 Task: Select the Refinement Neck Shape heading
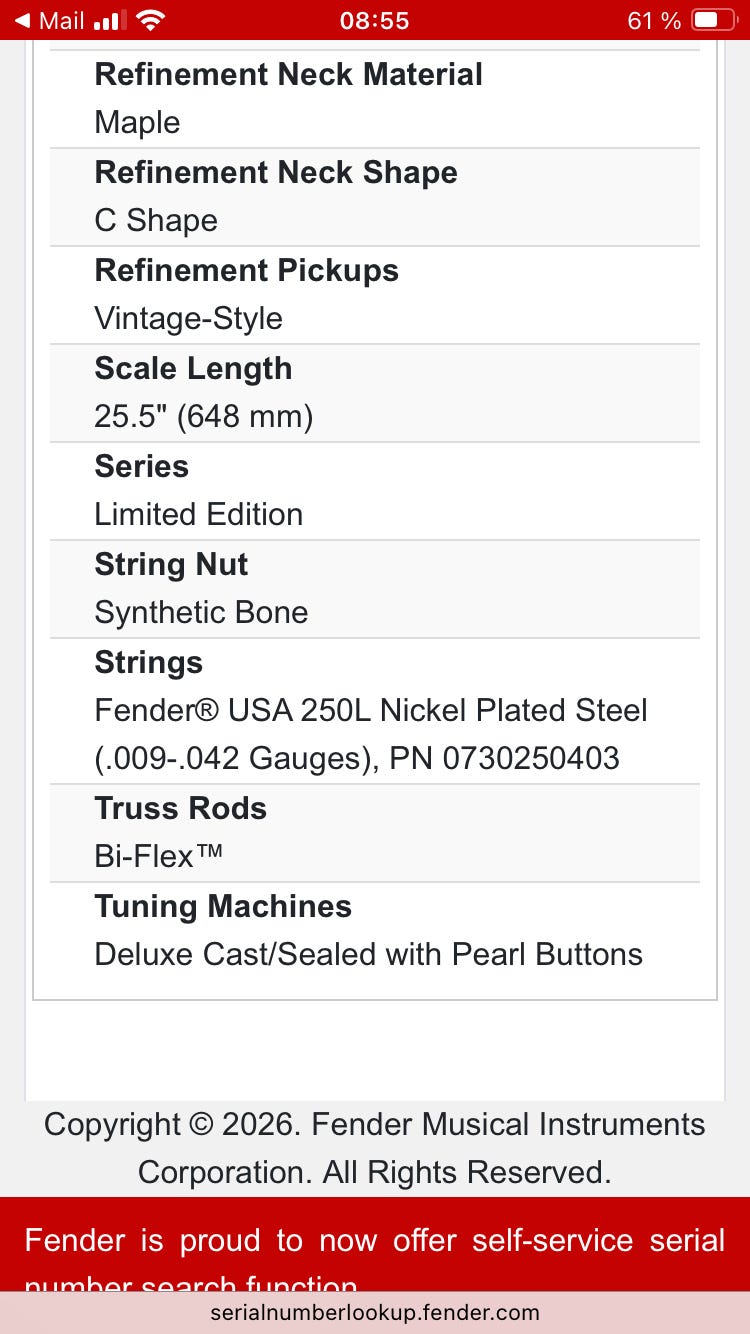[275, 172]
